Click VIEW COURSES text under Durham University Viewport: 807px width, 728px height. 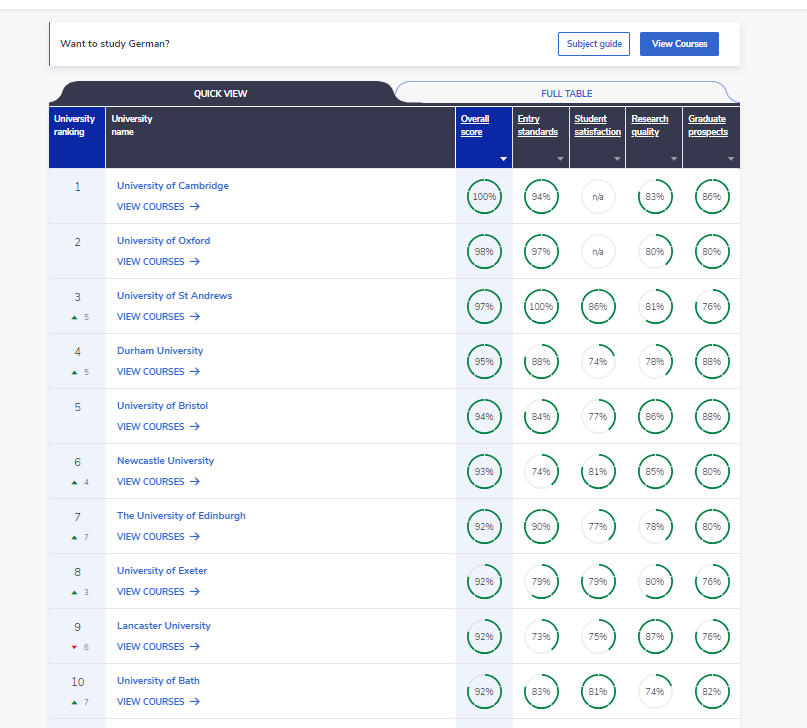pos(150,372)
